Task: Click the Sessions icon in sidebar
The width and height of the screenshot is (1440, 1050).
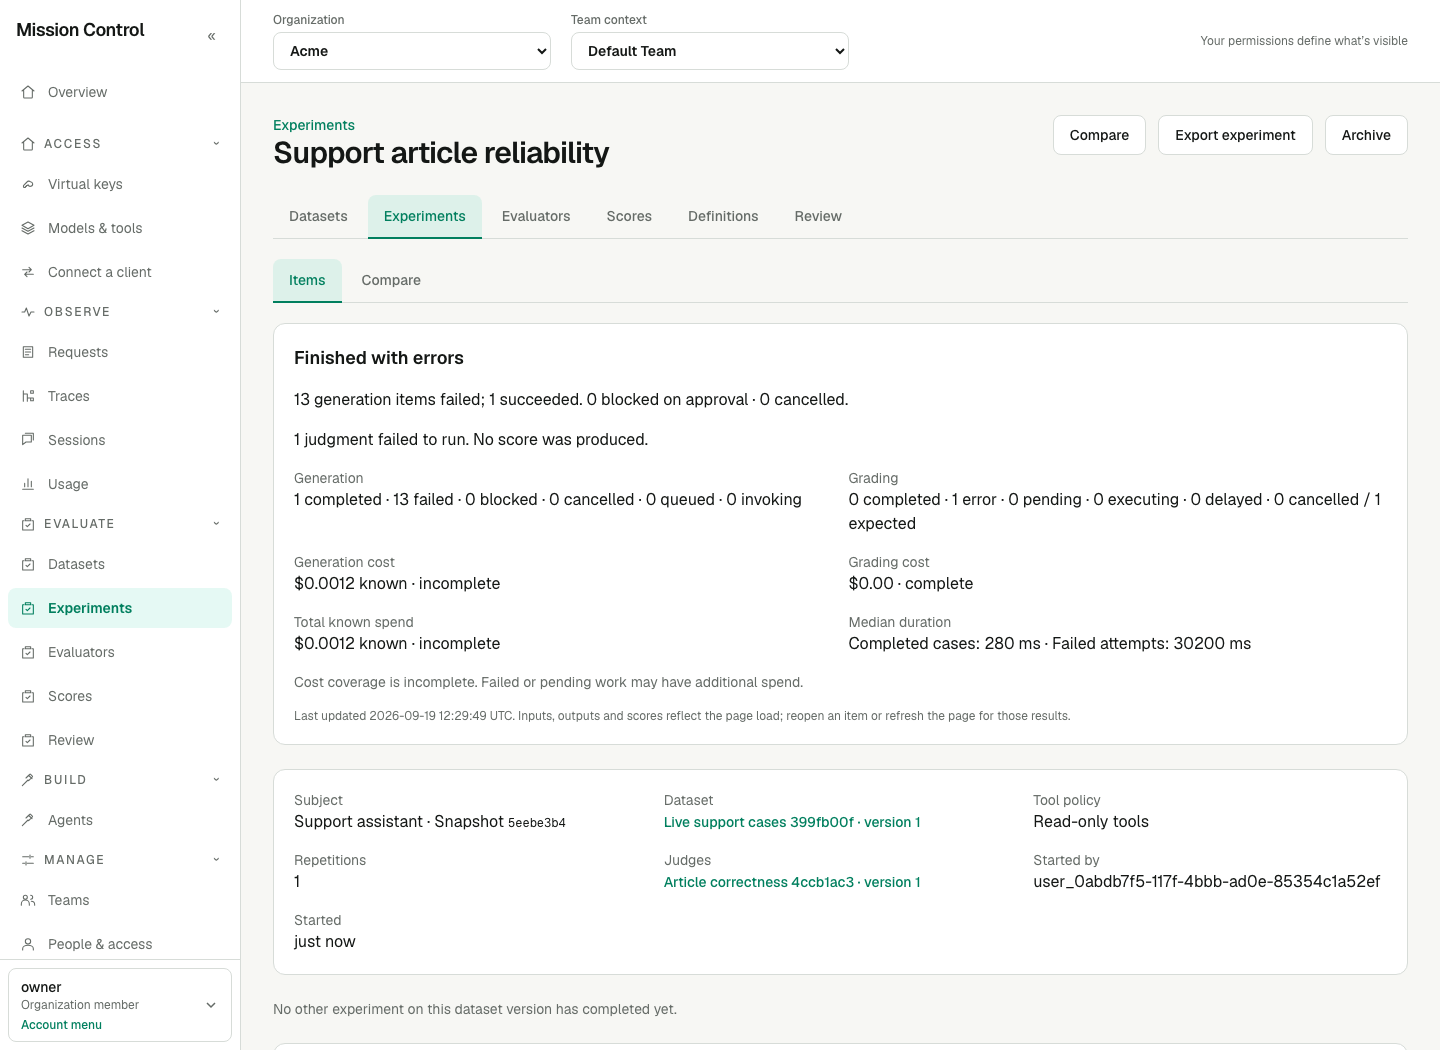Action: (x=28, y=440)
